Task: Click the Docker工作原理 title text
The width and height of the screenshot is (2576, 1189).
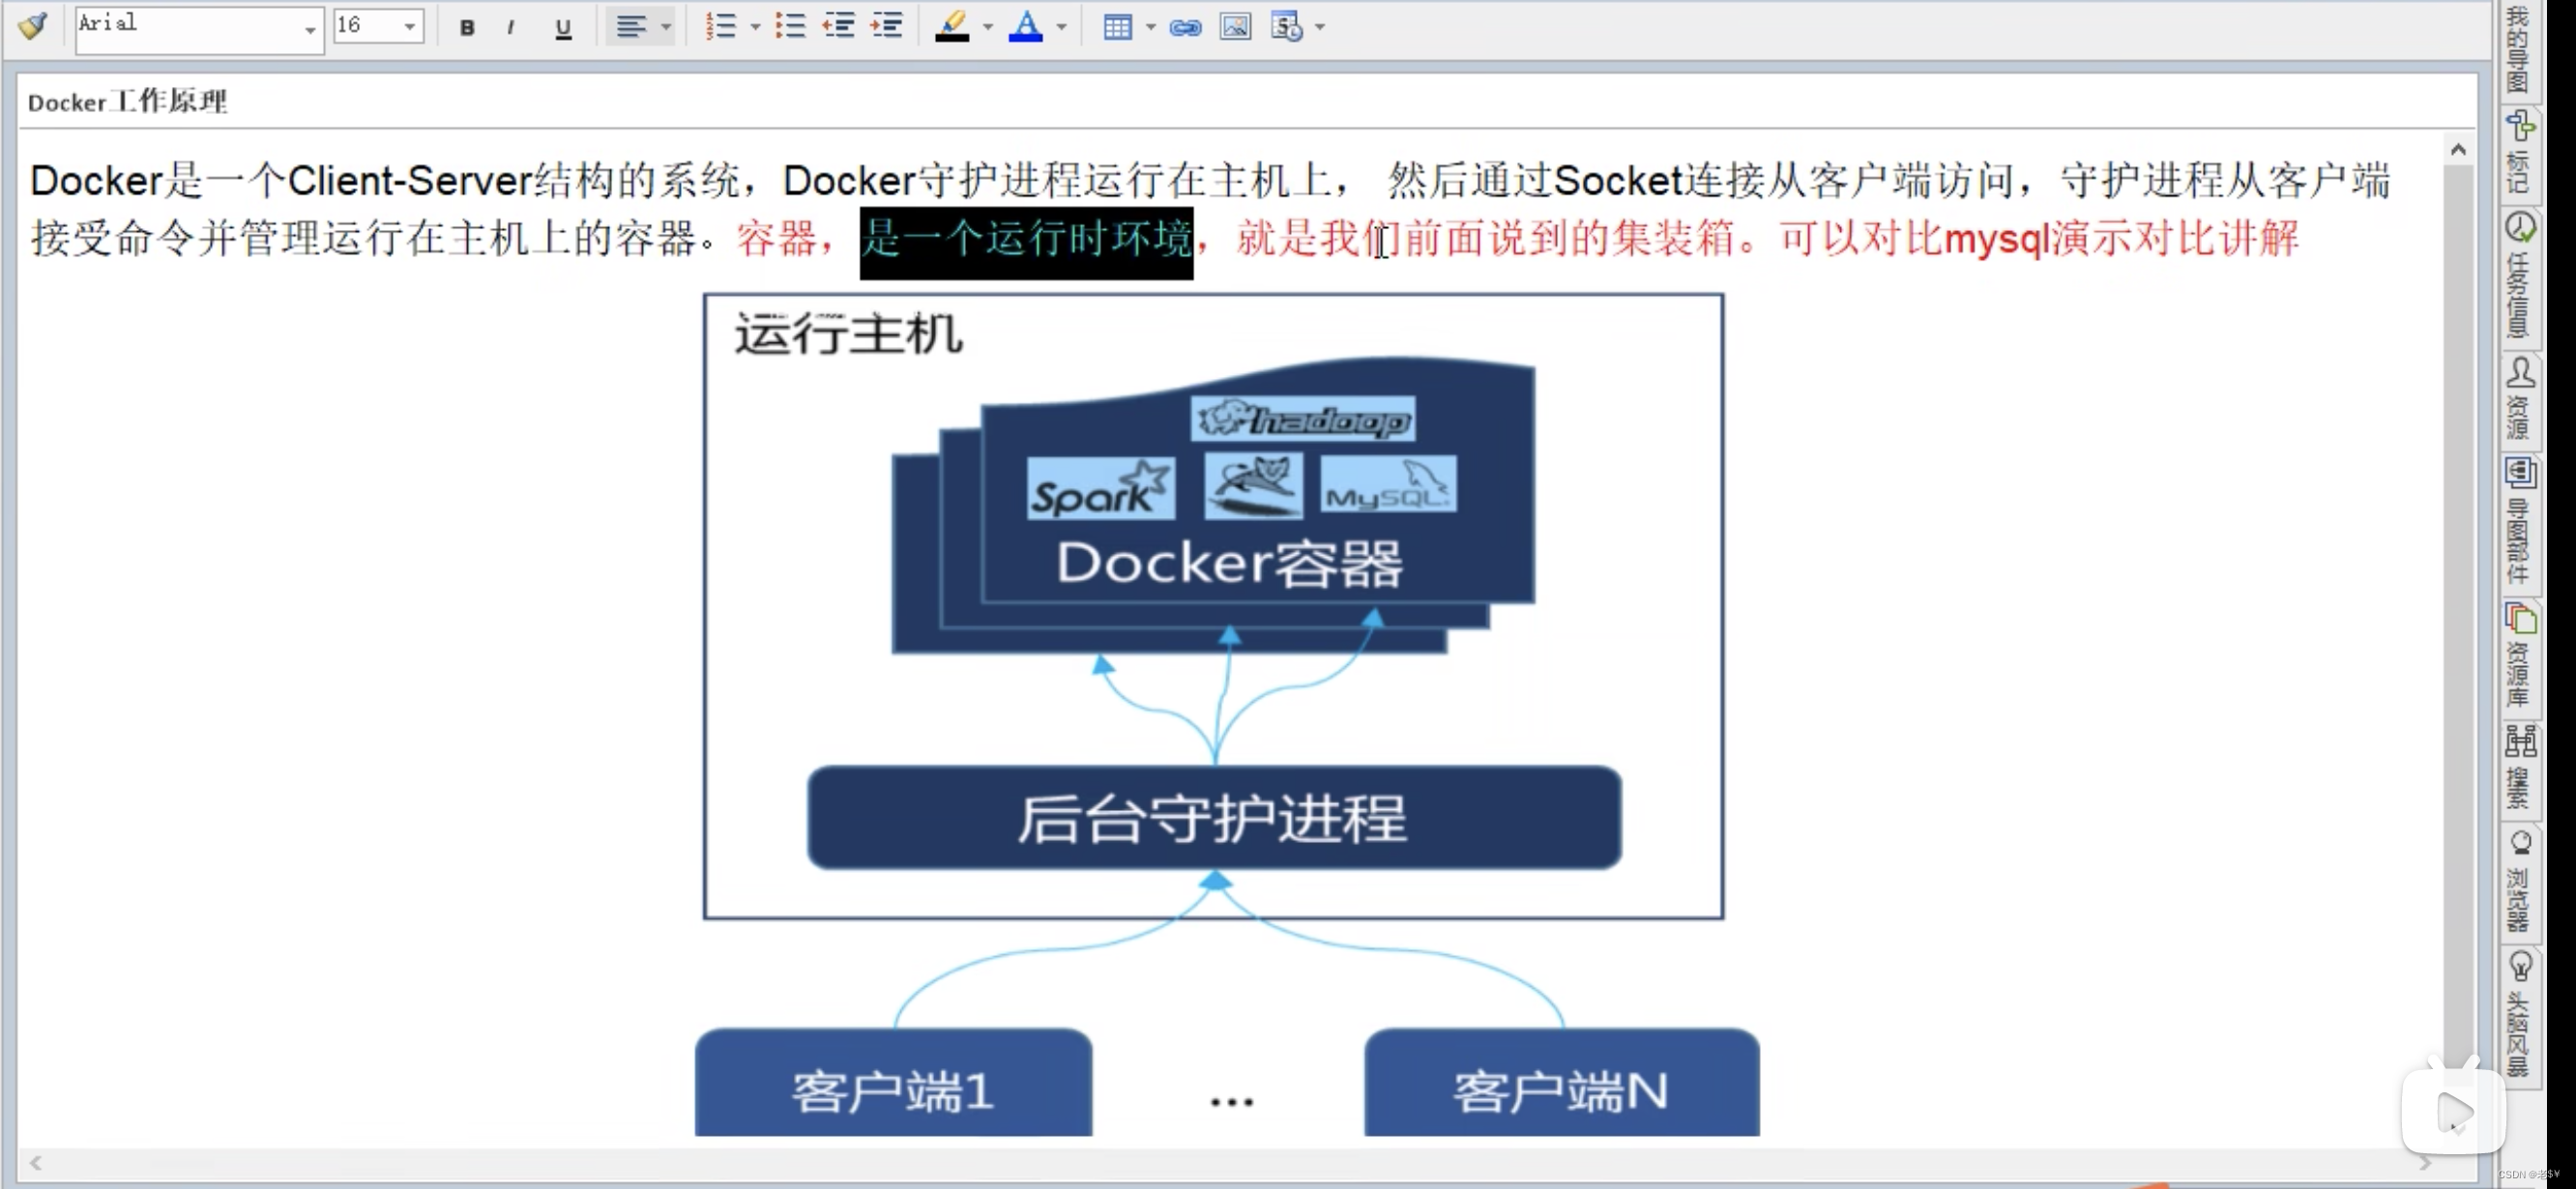Action: (x=127, y=102)
